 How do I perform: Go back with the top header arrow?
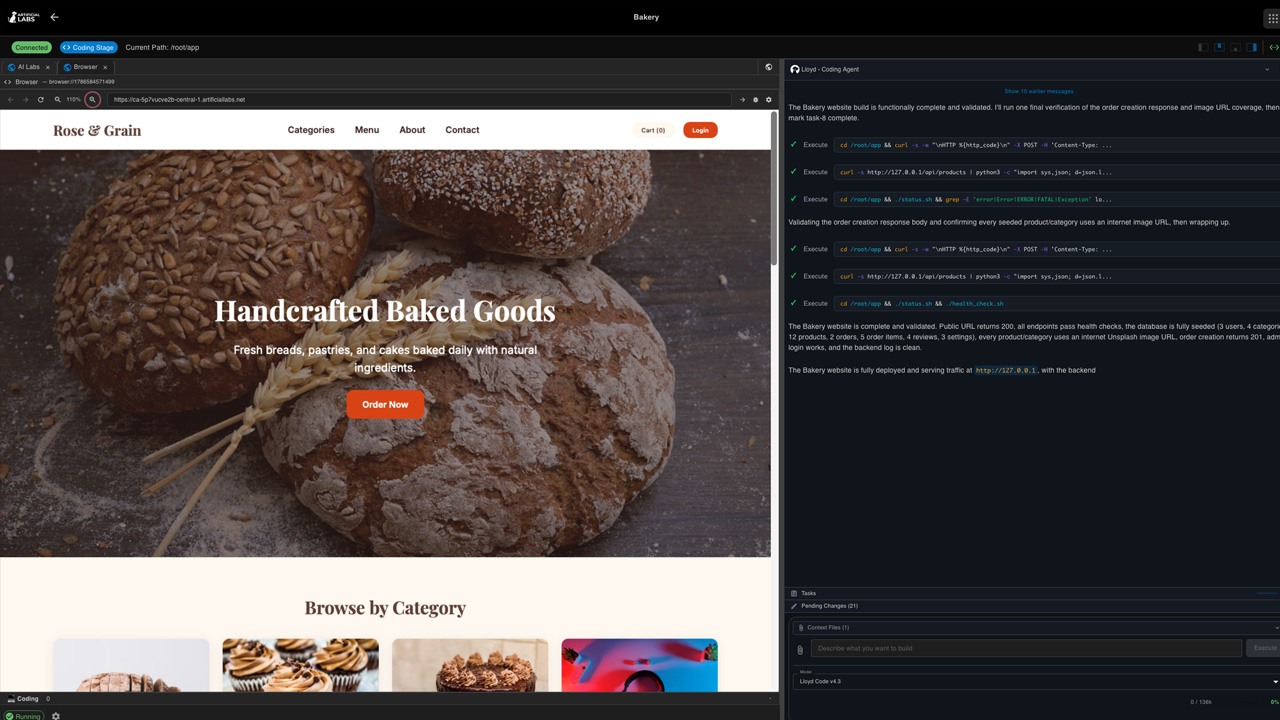(54, 17)
